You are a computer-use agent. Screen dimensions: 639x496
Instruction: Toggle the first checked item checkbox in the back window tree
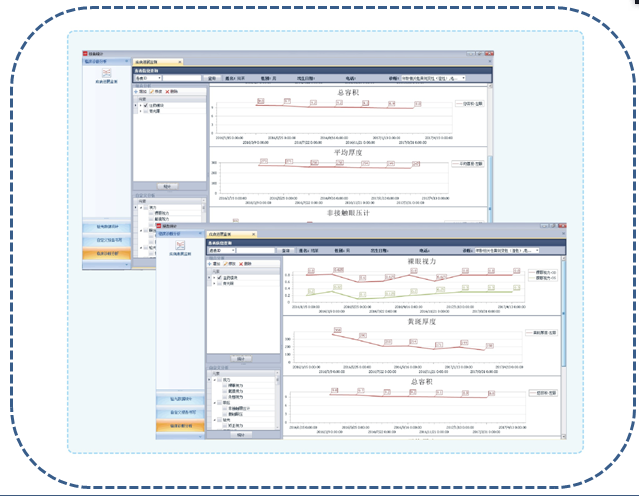(x=144, y=104)
